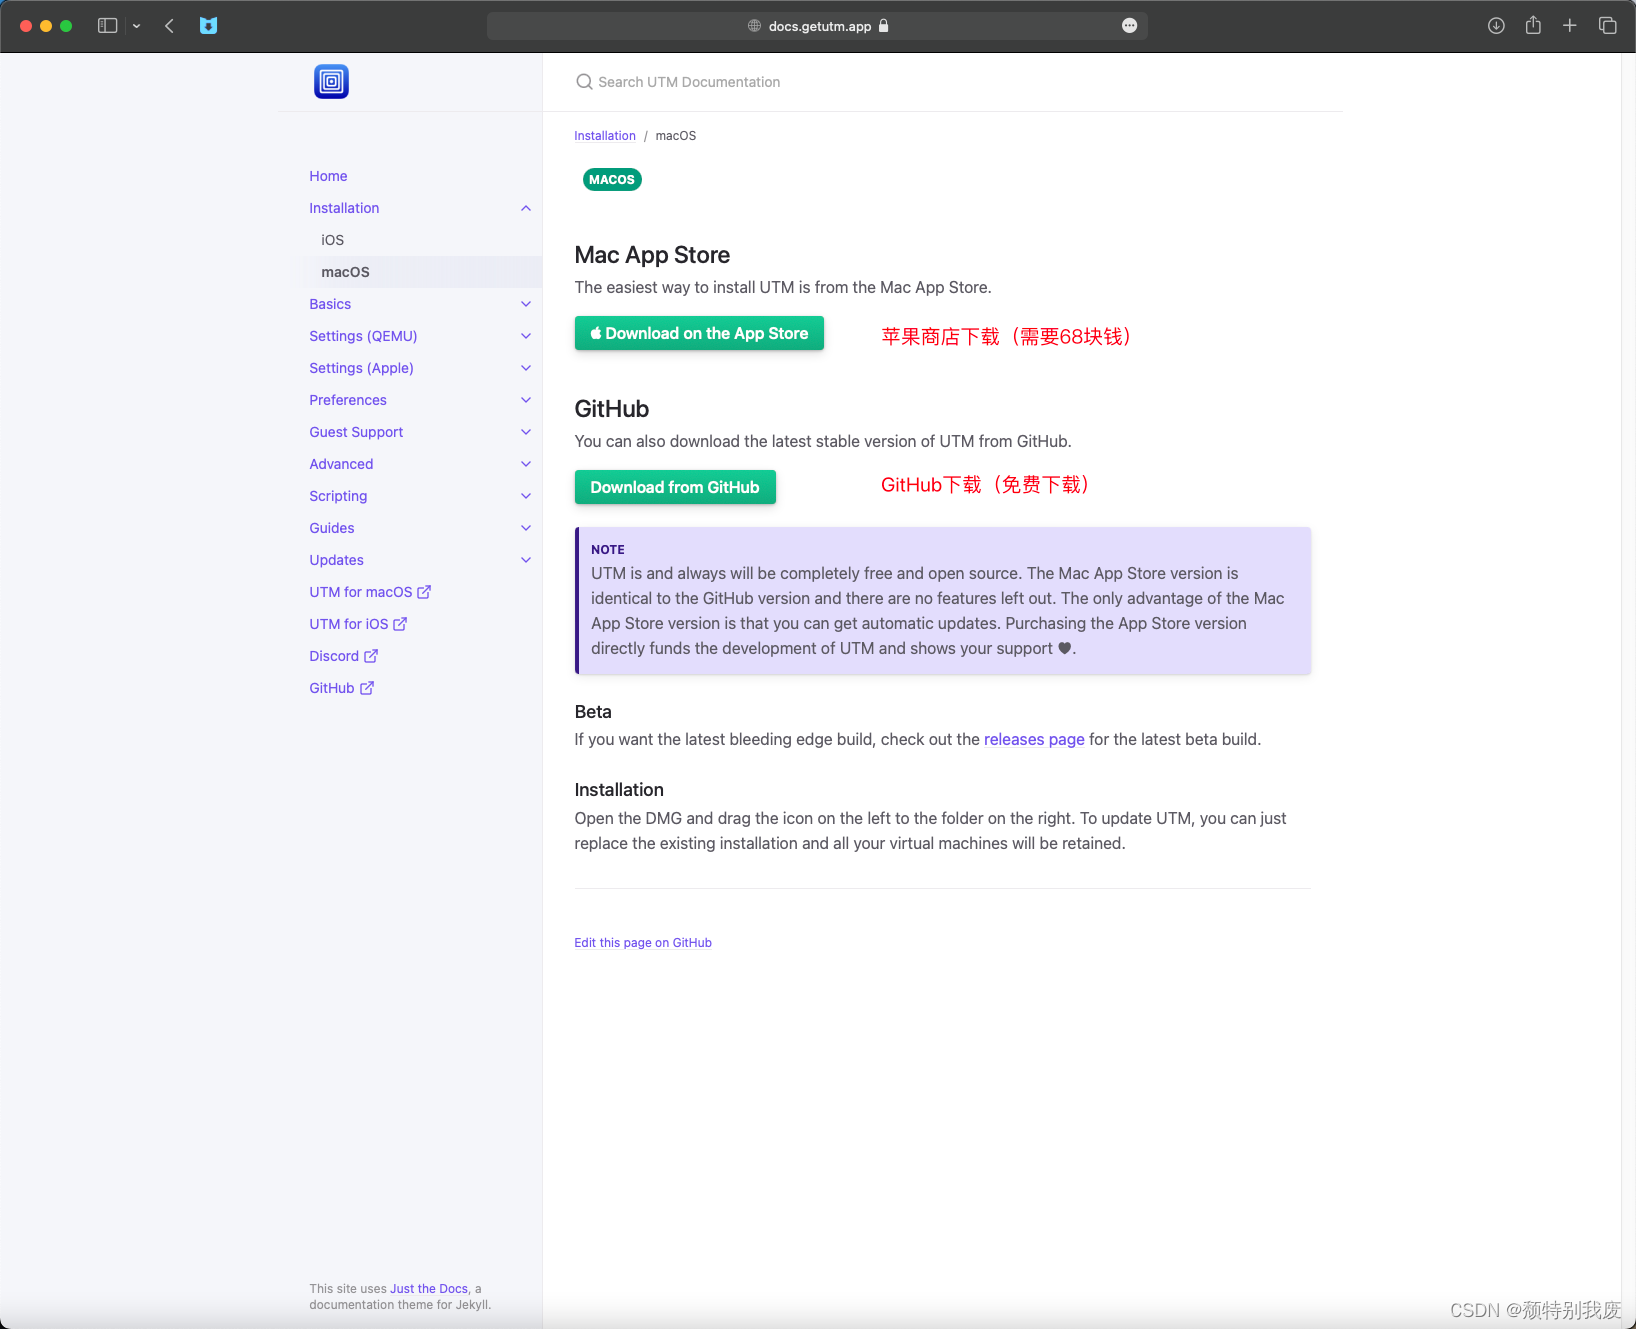Screen dimensions: 1636x1329
Task: Click the docs.getutm.app address bar
Action: 817,26
